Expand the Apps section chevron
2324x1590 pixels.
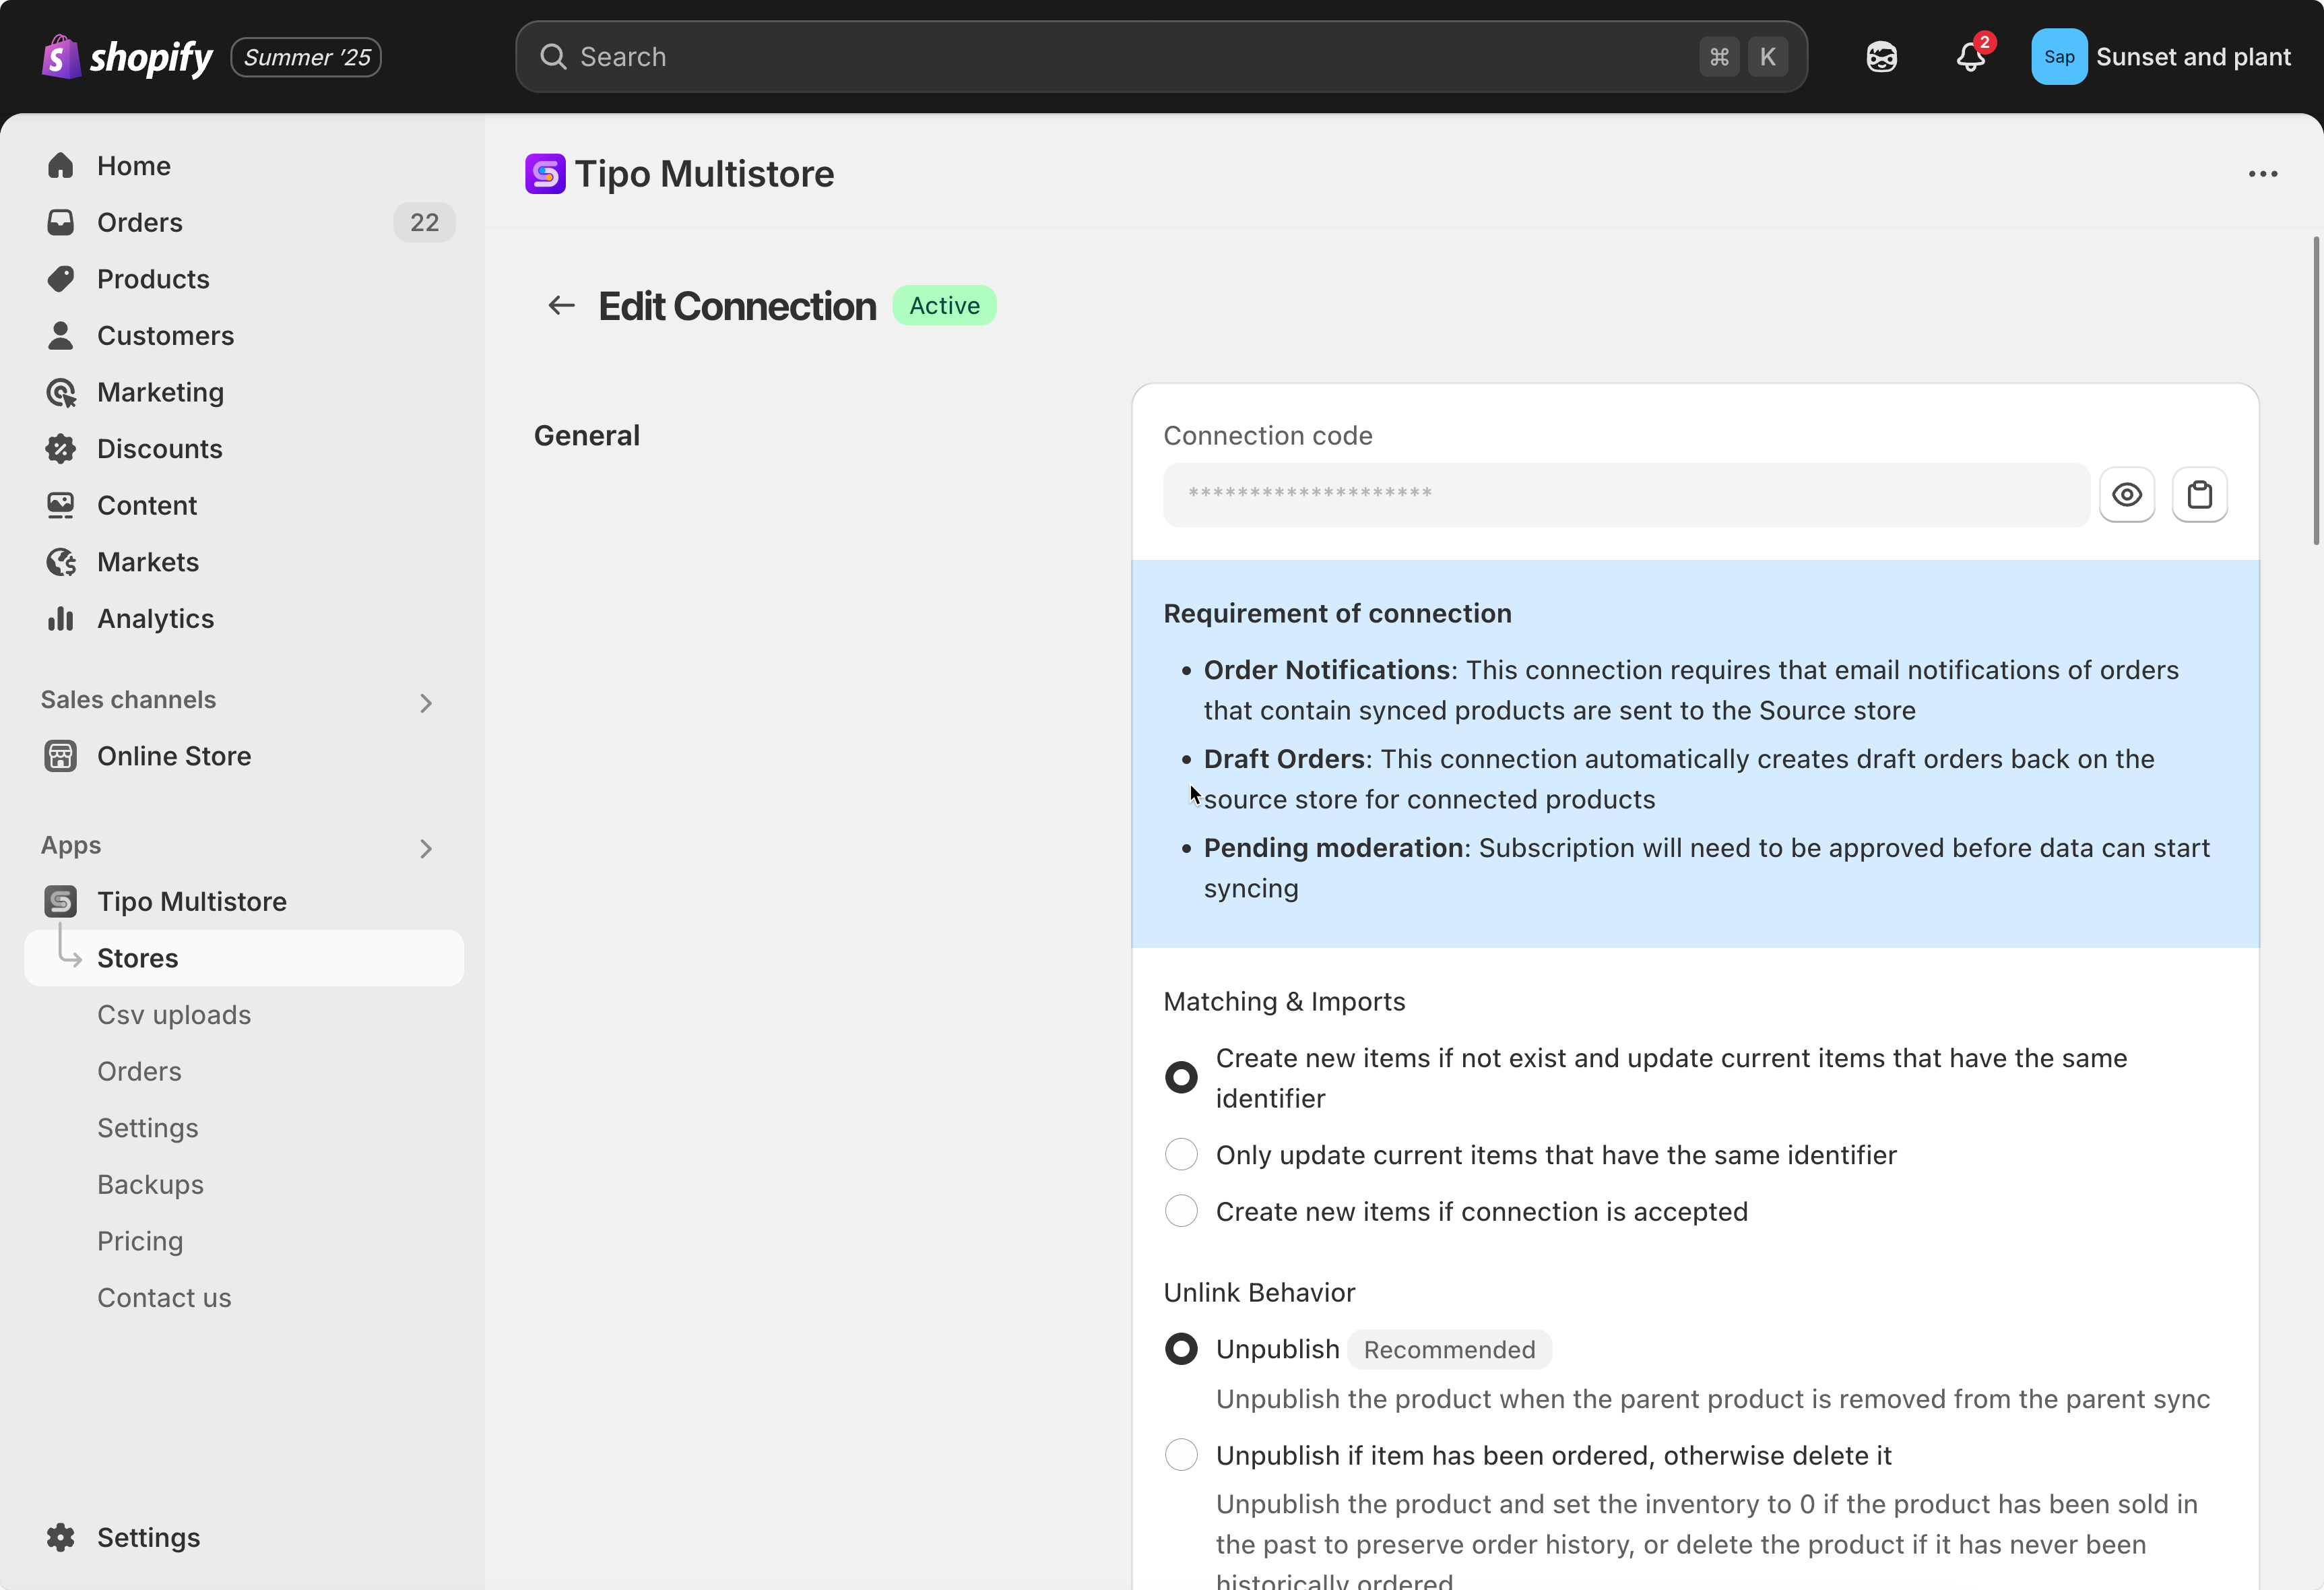[x=426, y=849]
